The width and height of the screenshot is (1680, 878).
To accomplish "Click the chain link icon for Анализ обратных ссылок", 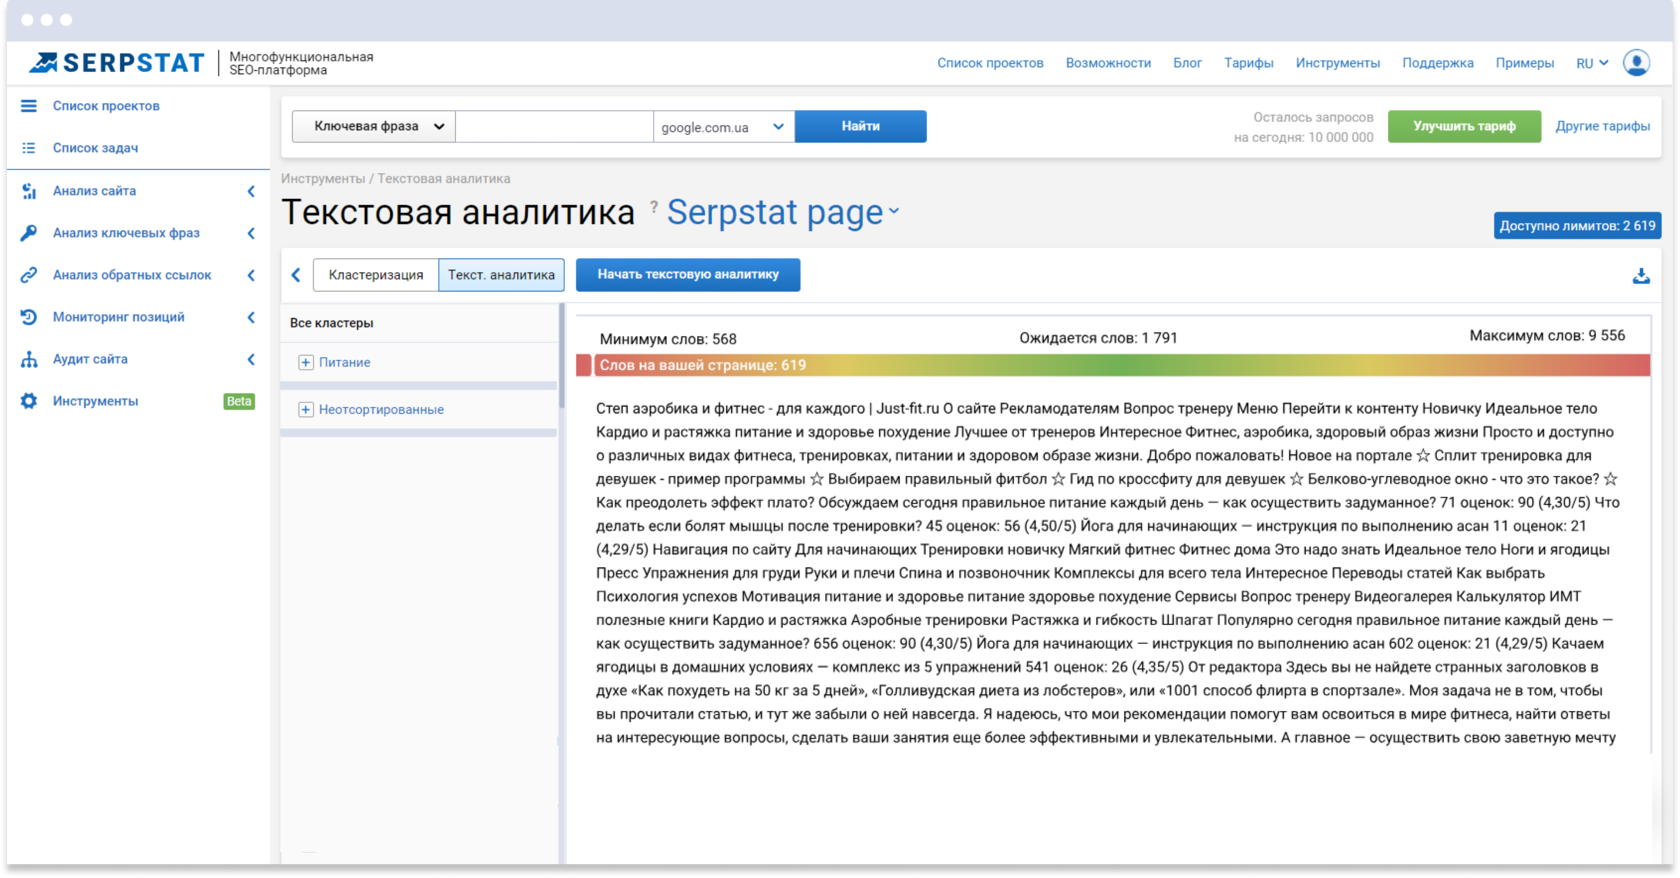I will [x=29, y=275].
